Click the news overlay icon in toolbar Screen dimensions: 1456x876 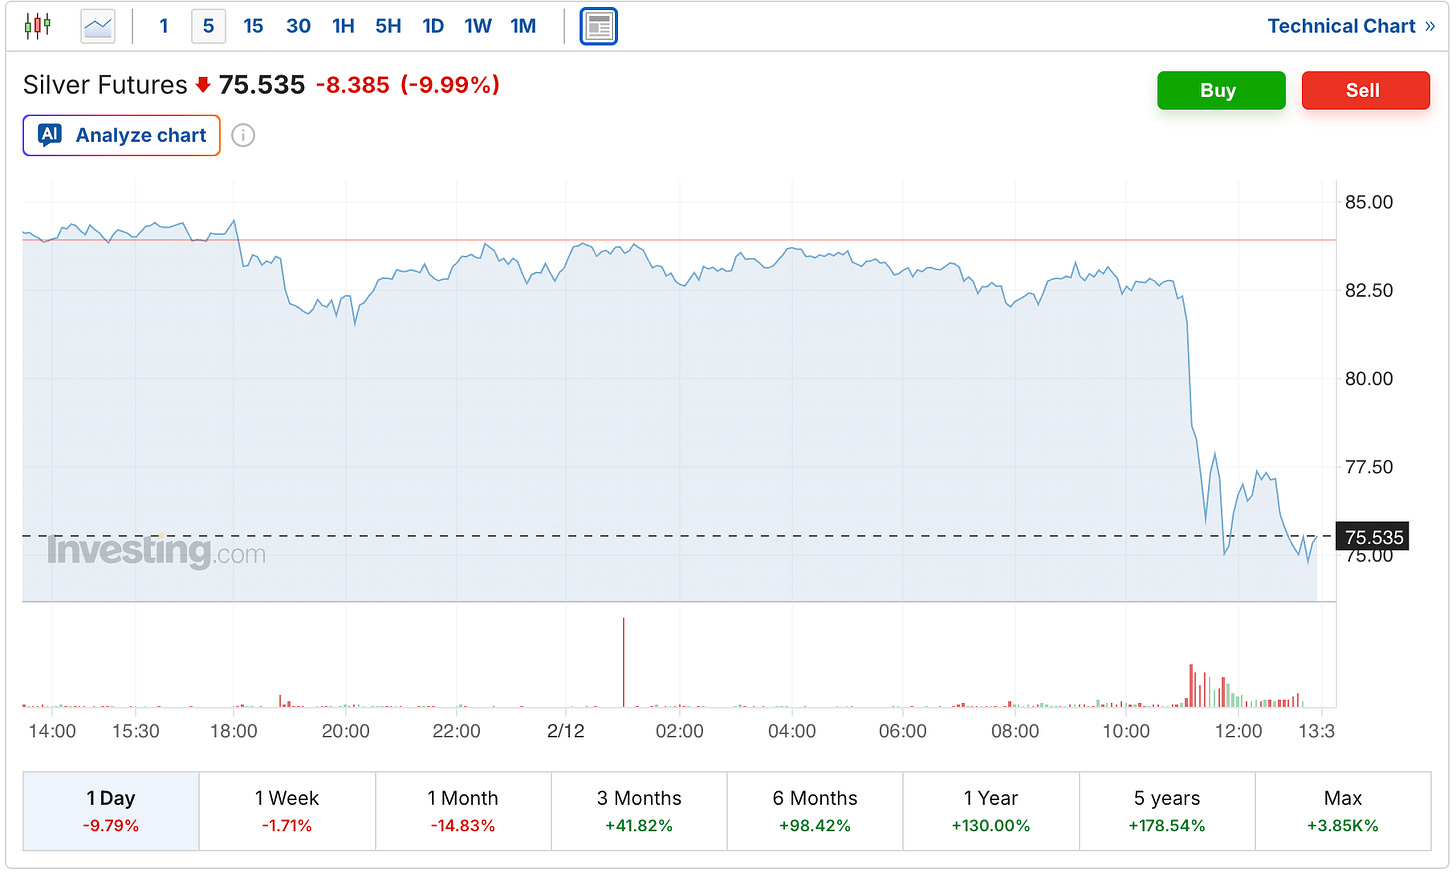[599, 26]
